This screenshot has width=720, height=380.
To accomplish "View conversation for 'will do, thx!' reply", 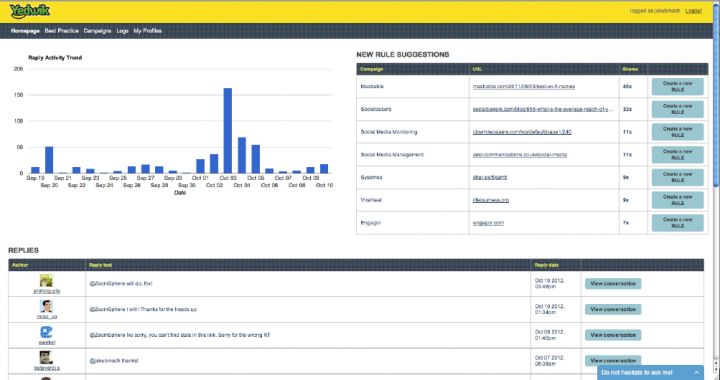I will click(x=613, y=284).
